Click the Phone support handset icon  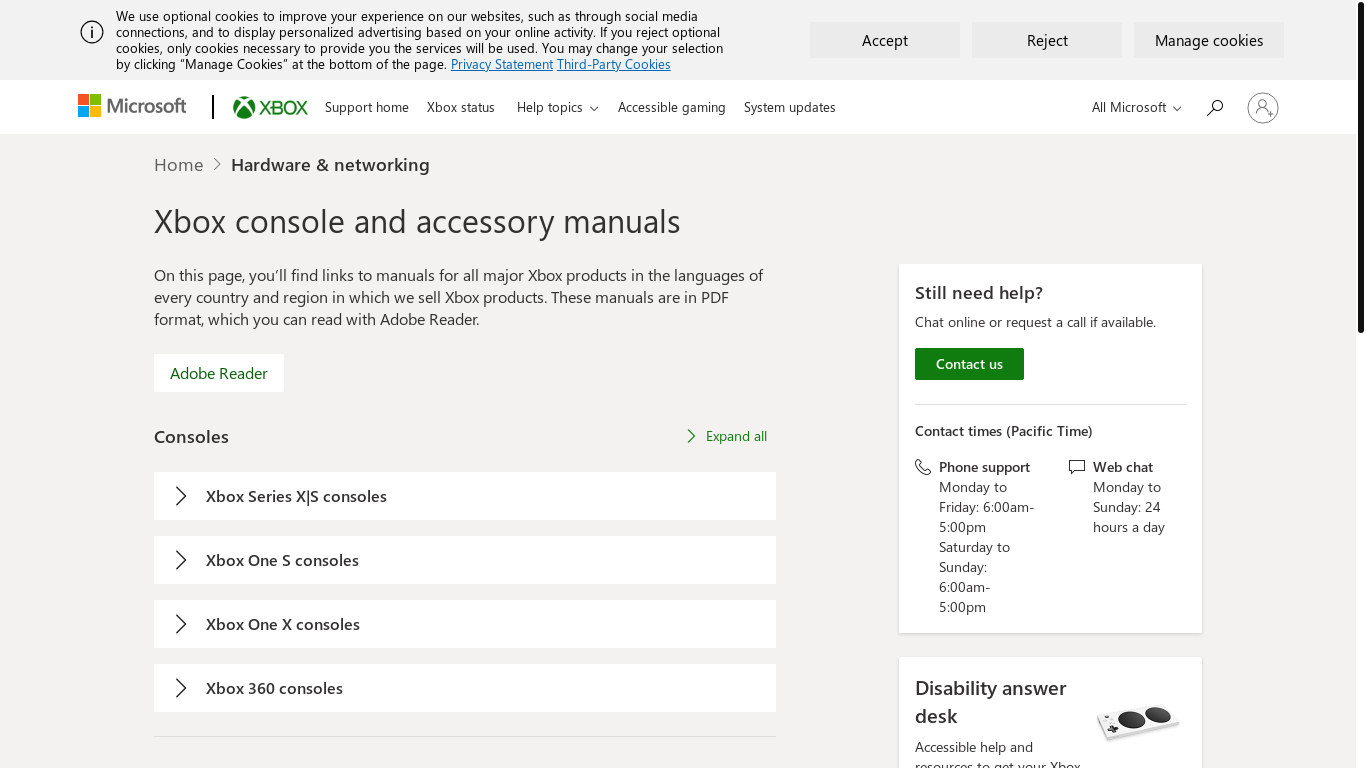(x=923, y=467)
